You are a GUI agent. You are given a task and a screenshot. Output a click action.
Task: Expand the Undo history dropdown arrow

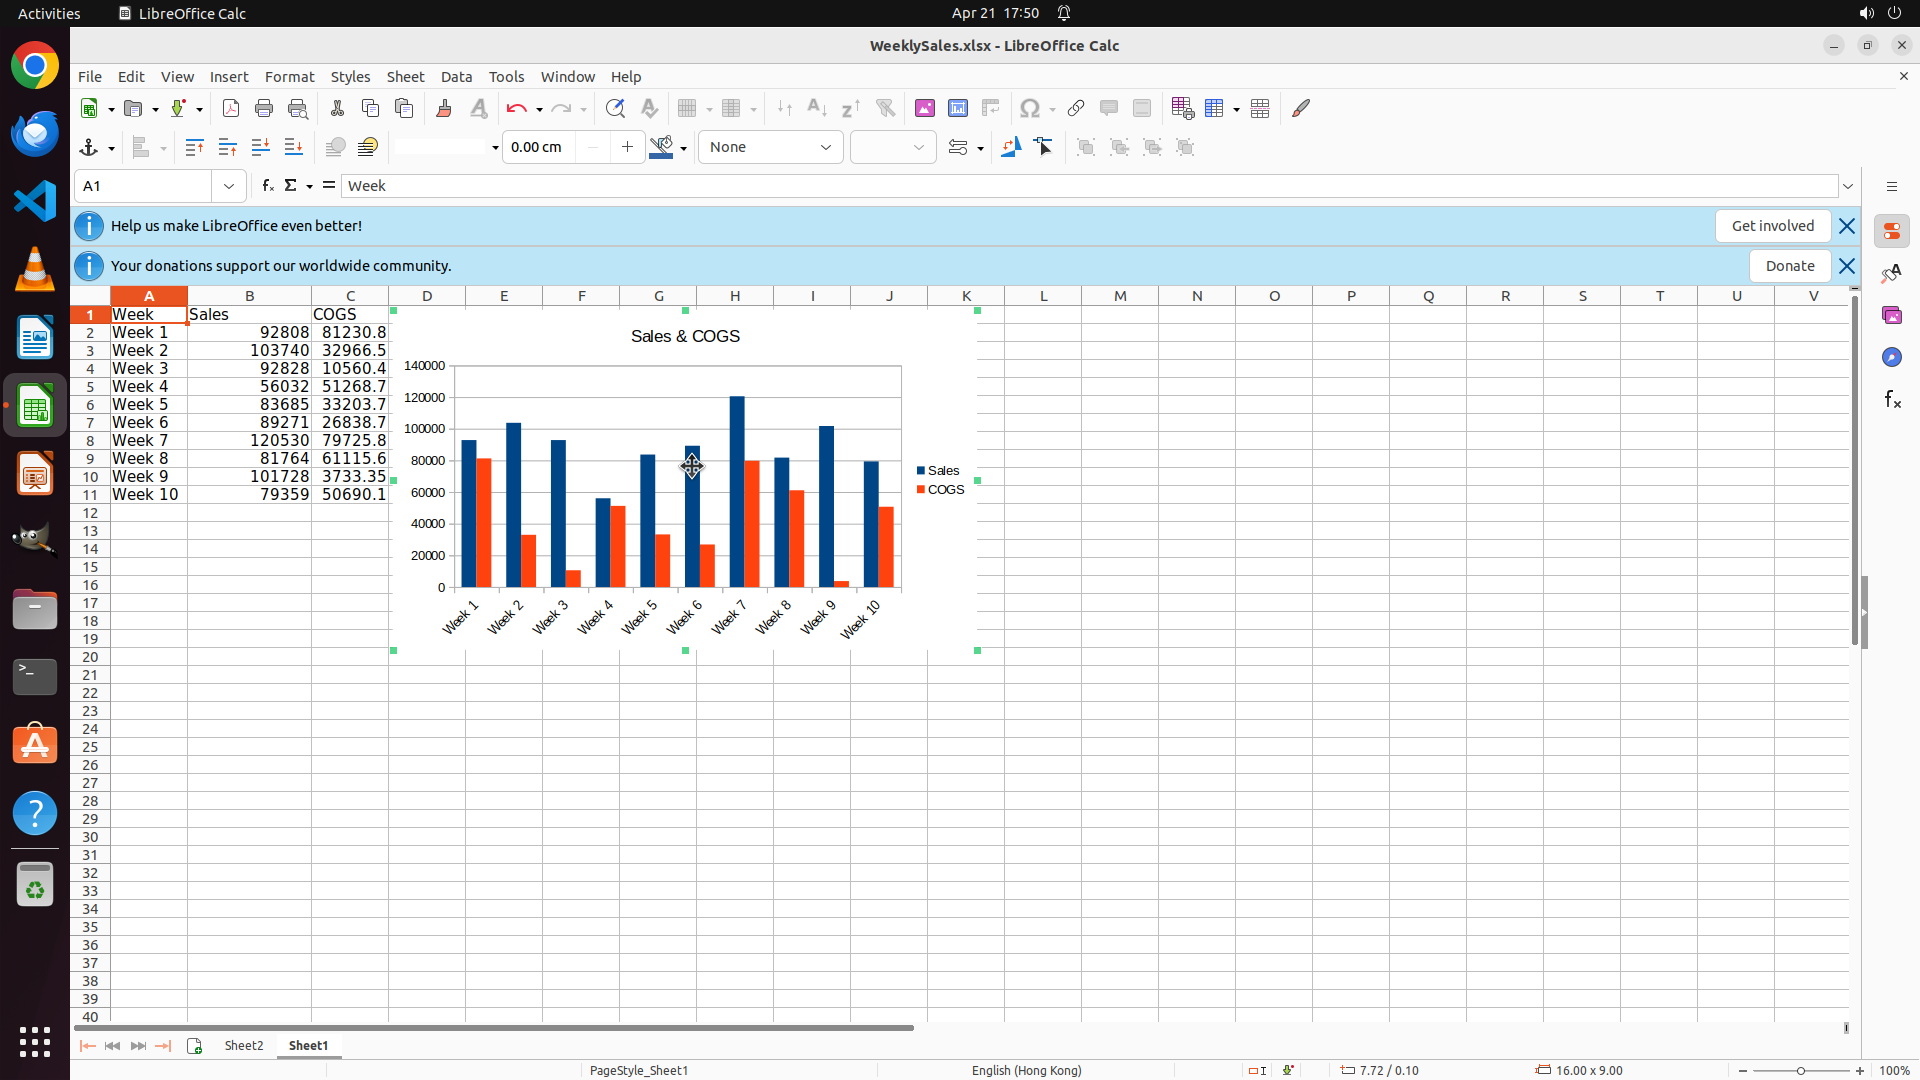coord(539,109)
